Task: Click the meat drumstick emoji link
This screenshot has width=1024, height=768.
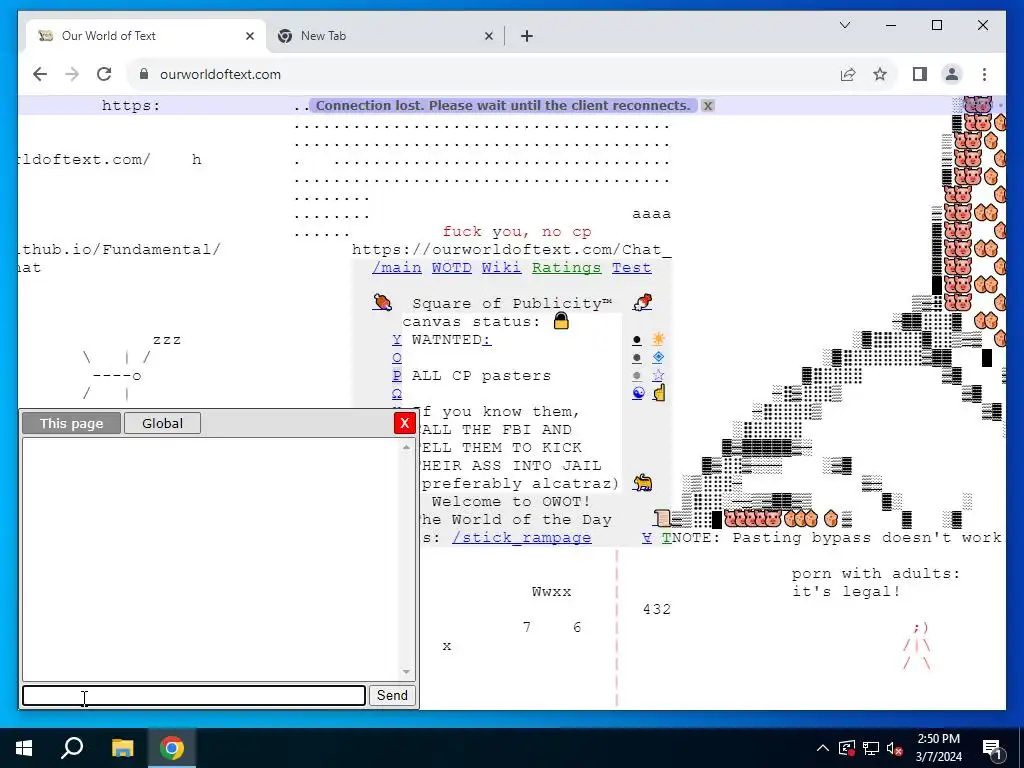Action: coord(382,302)
